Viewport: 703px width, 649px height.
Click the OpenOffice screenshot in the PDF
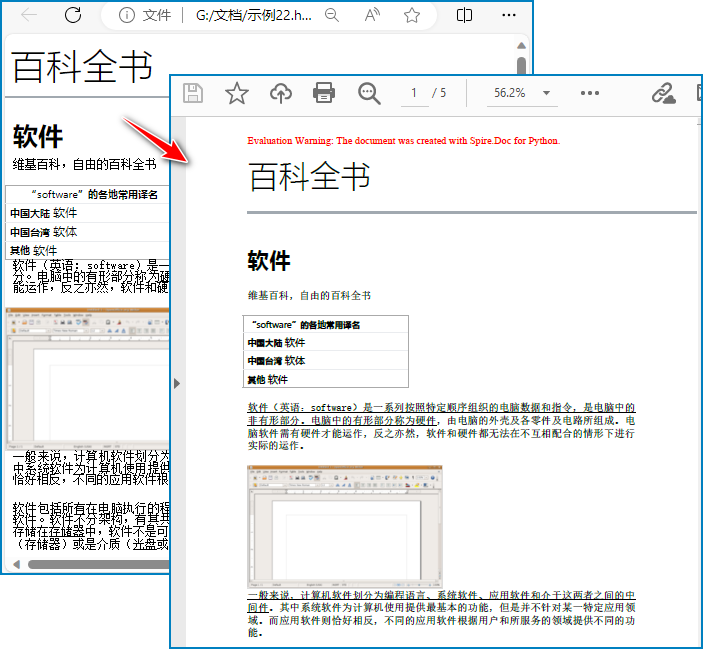click(344, 527)
